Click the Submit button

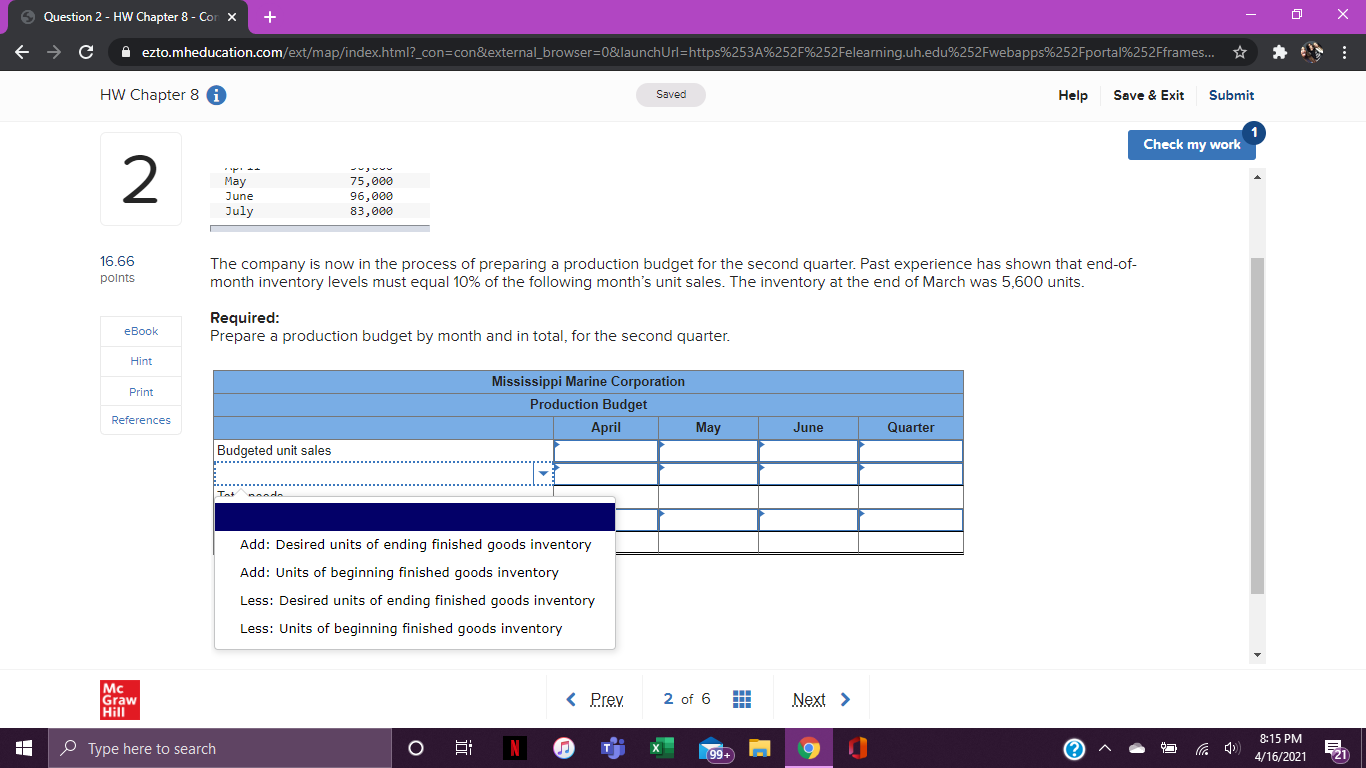coord(1231,95)
